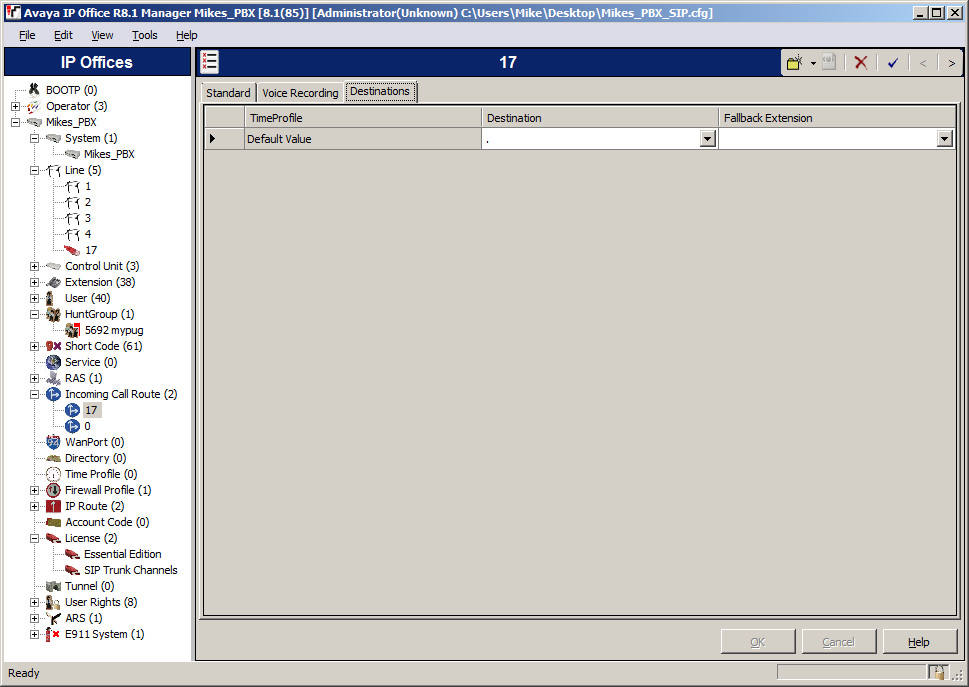Select the Destinations tab
This screenshot has width=969, height=687.
tap(380, 91)
